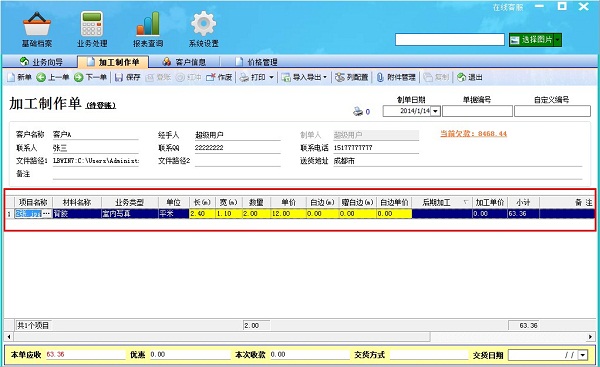
Task: Click the 保存 save toolbar button
Action: [128, 77]
